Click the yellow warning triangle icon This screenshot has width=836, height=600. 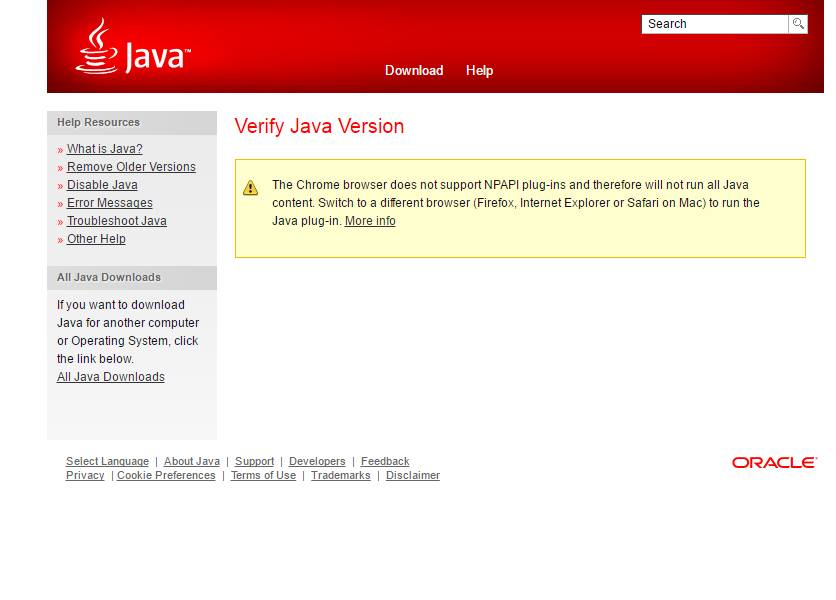click(251, 188)
